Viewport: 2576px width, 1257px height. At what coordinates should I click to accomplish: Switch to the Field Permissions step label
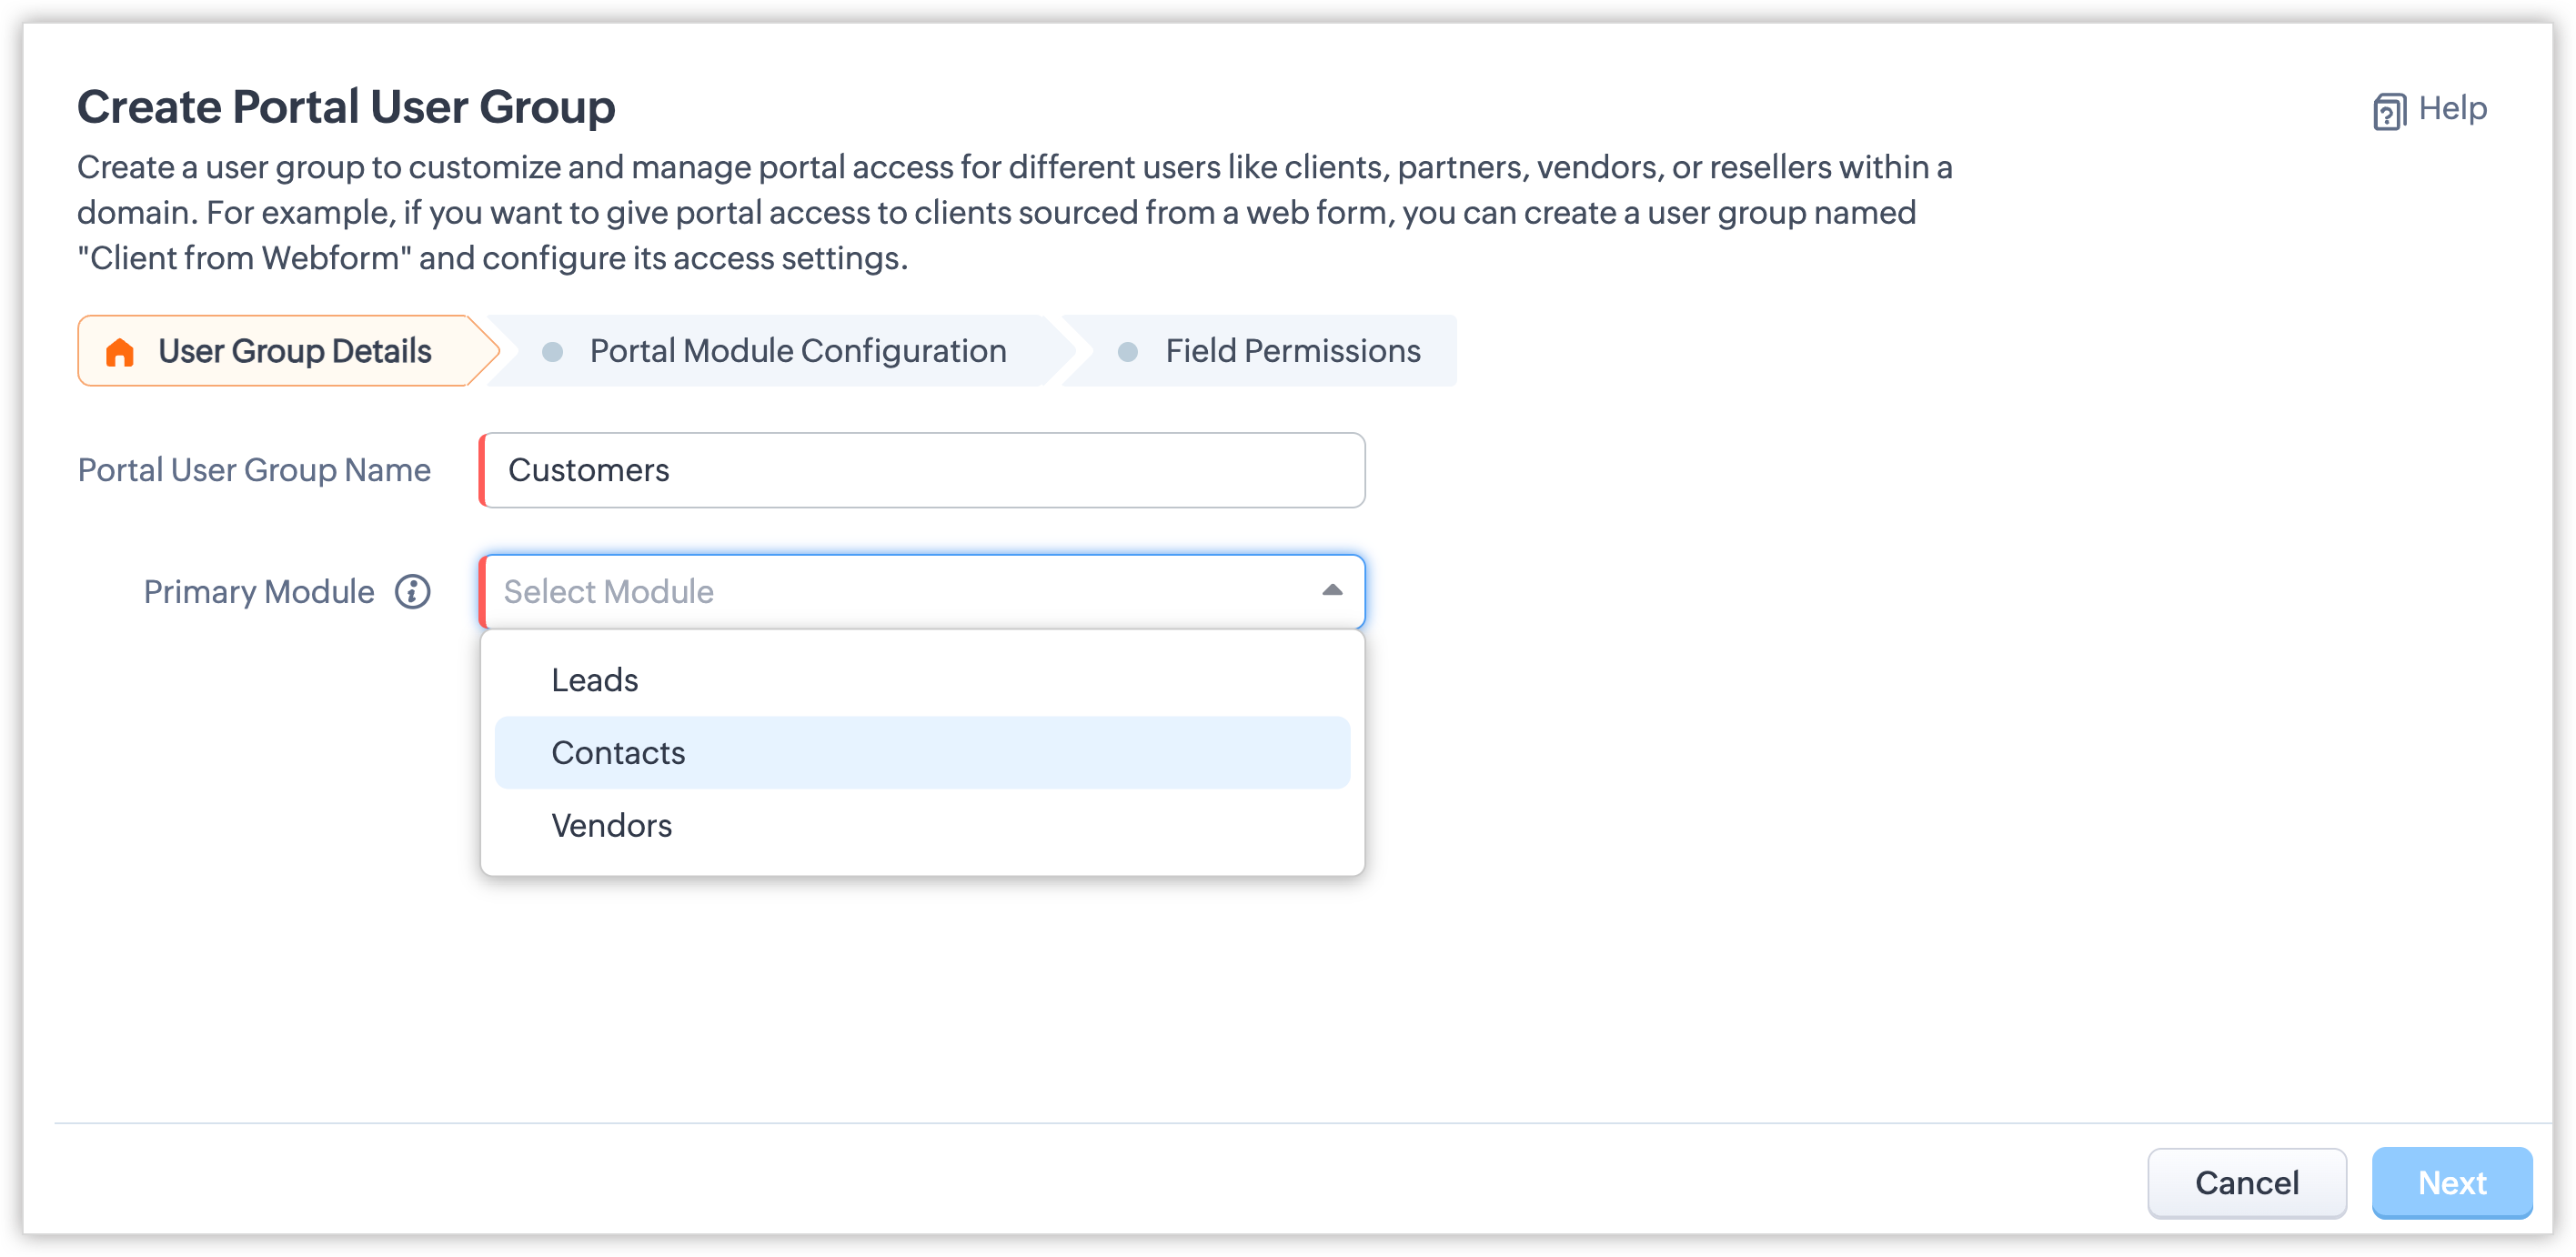coord(1292,351)
